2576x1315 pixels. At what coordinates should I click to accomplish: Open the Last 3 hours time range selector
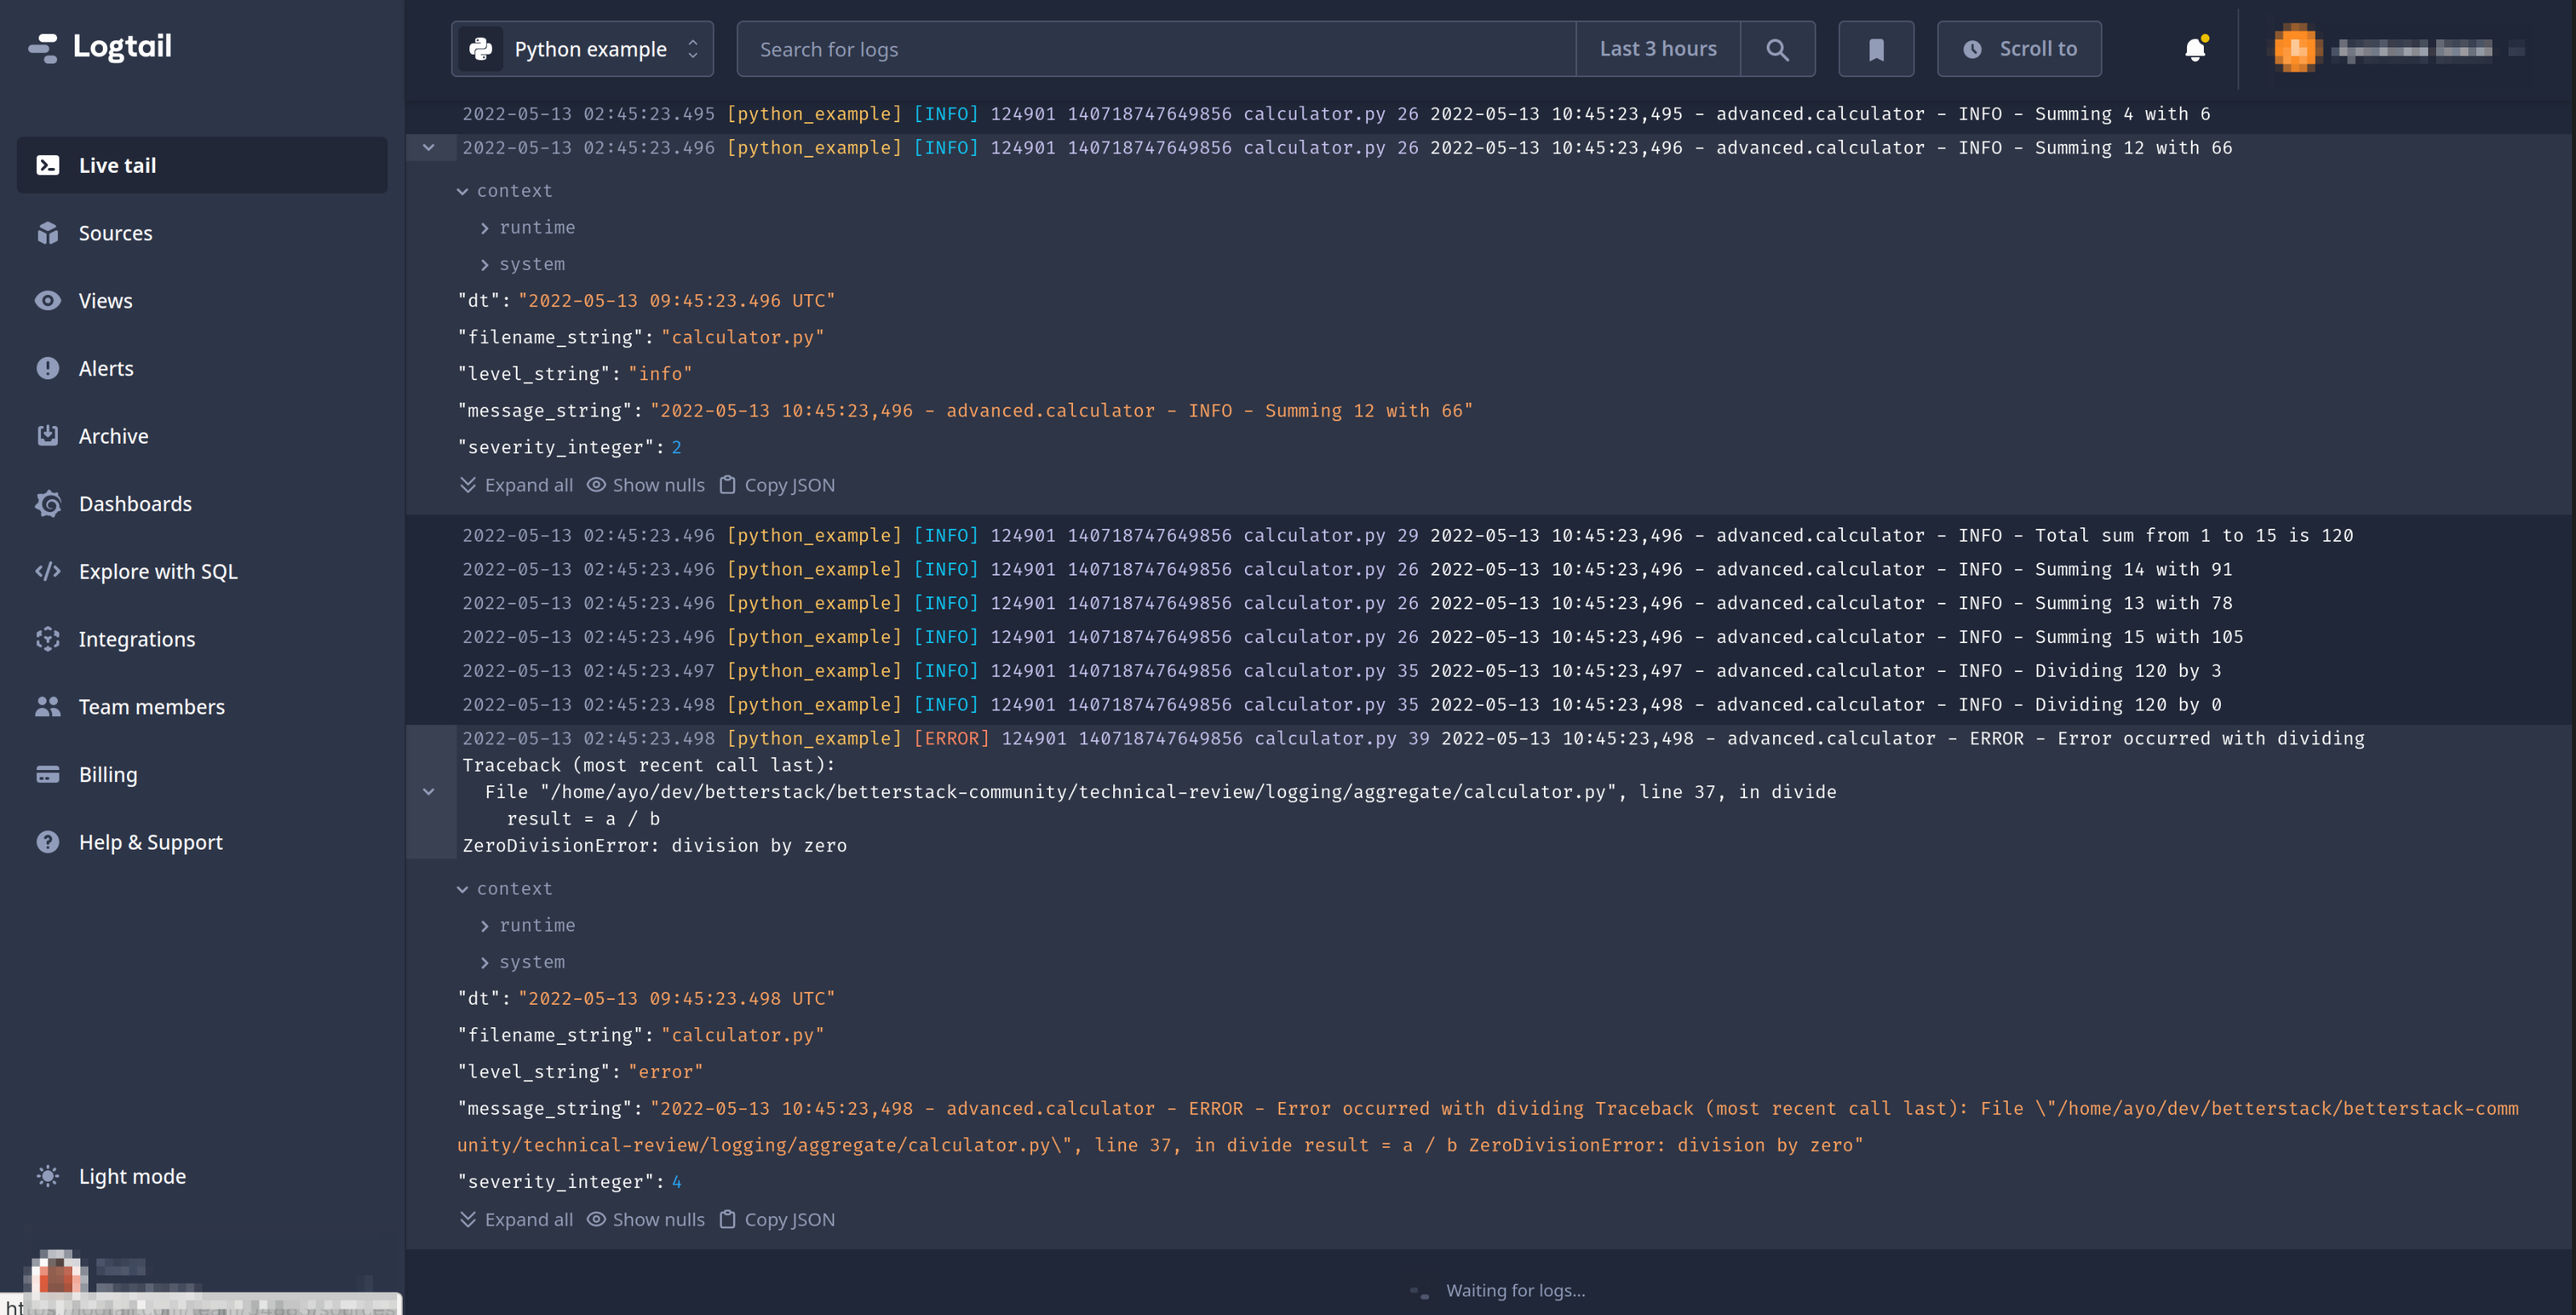(1657, 48)
